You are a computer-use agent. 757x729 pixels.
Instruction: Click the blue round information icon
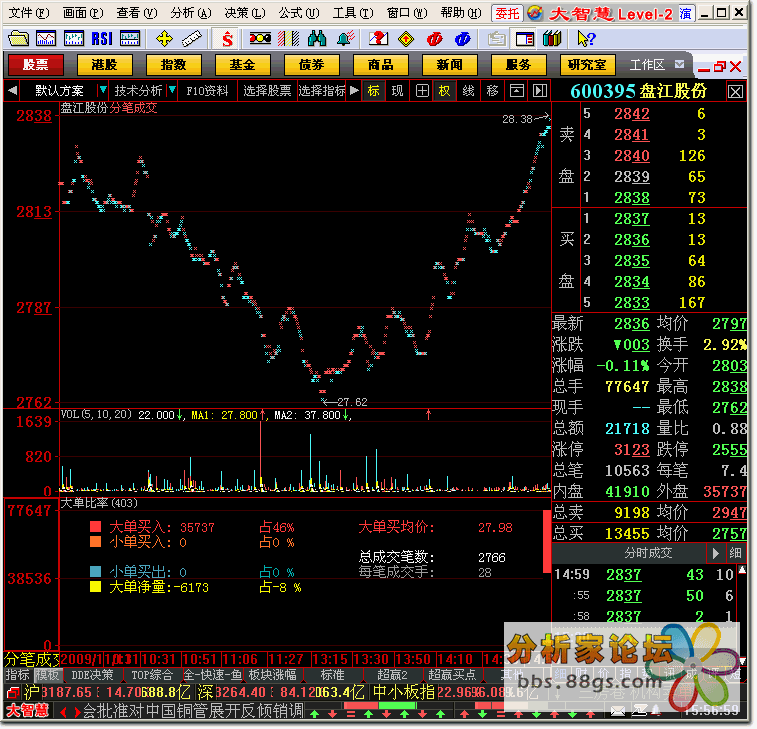(x=463, y=39)
